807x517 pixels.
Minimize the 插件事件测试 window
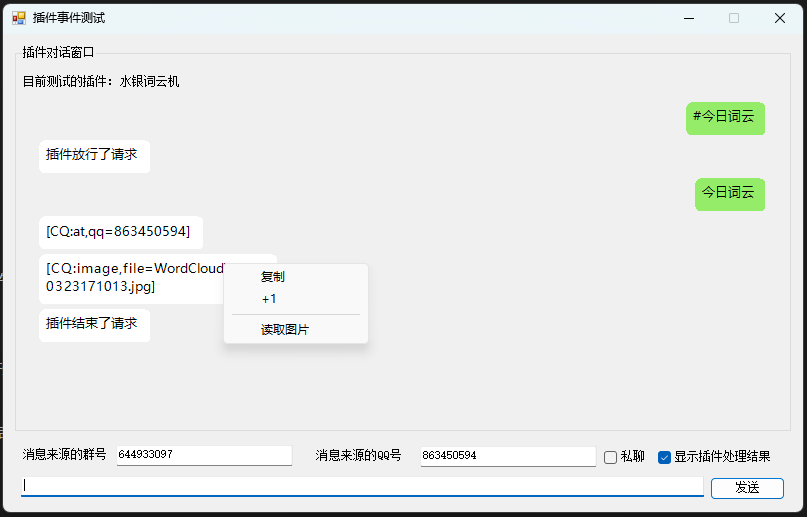[688, 18]
